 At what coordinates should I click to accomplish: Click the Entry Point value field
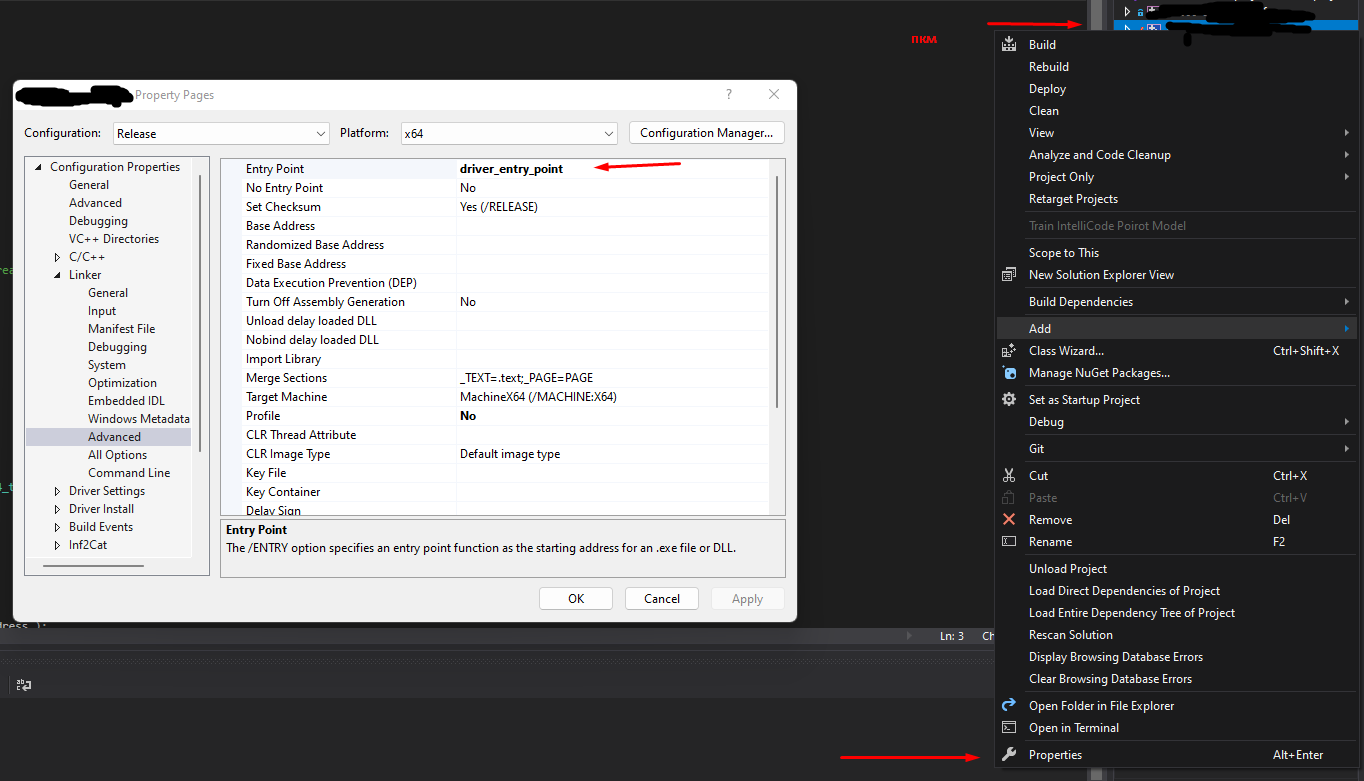pos(610,169)
